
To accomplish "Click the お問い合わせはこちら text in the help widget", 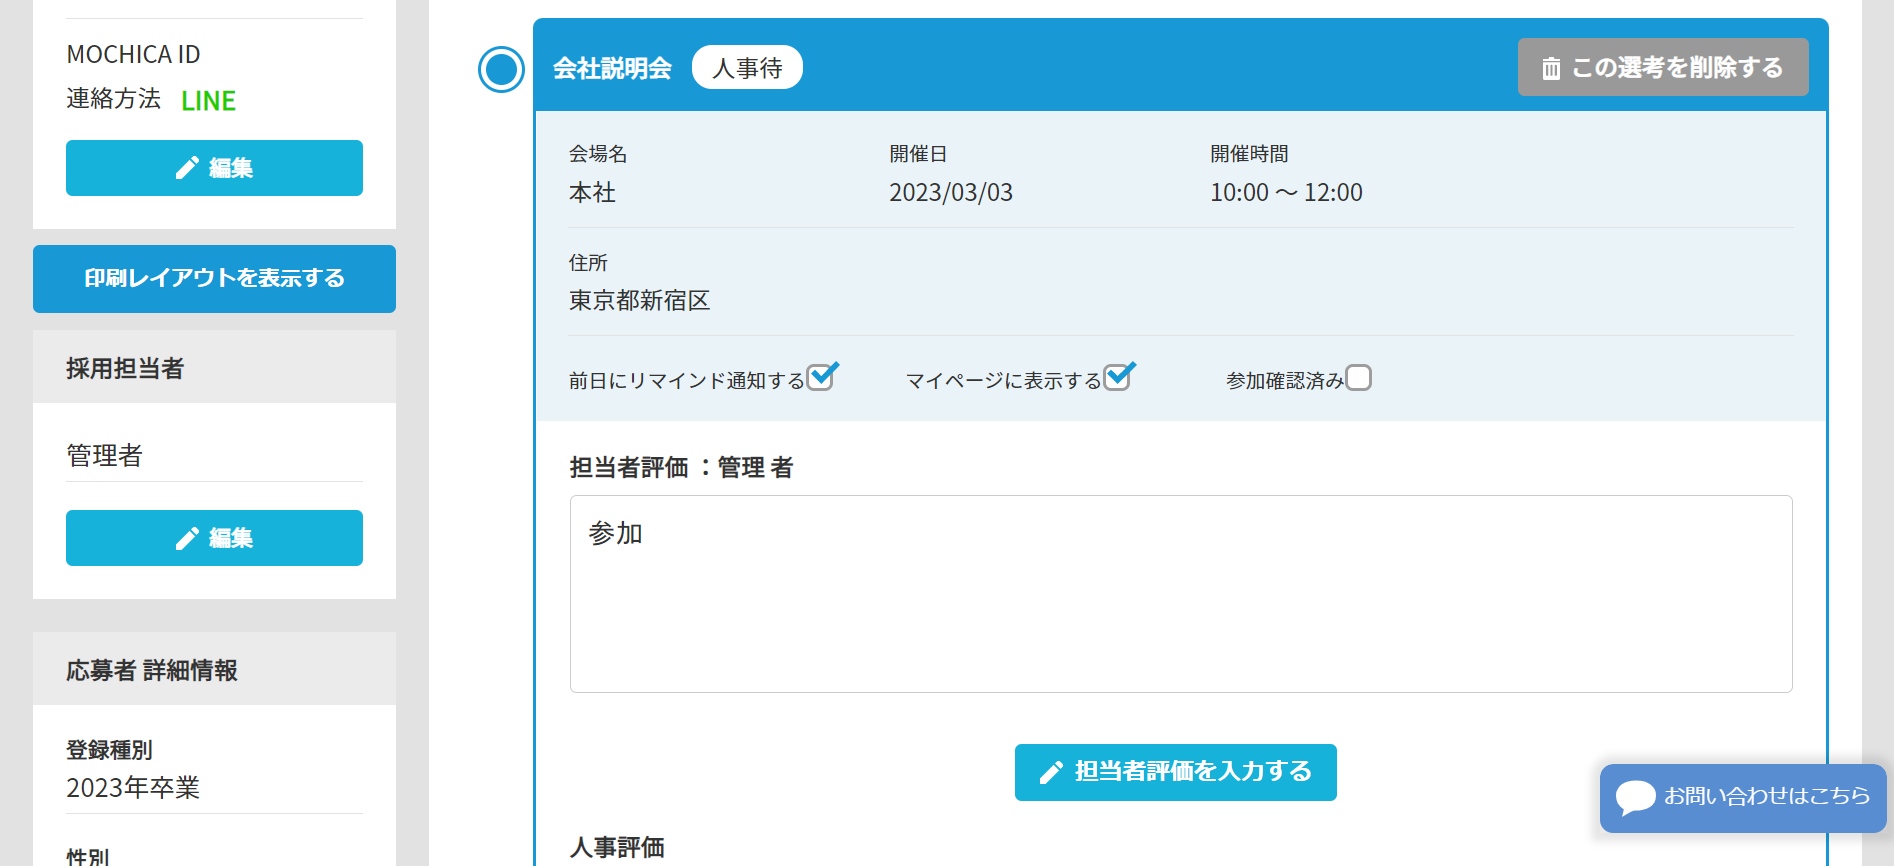I will pos(1766,796).
